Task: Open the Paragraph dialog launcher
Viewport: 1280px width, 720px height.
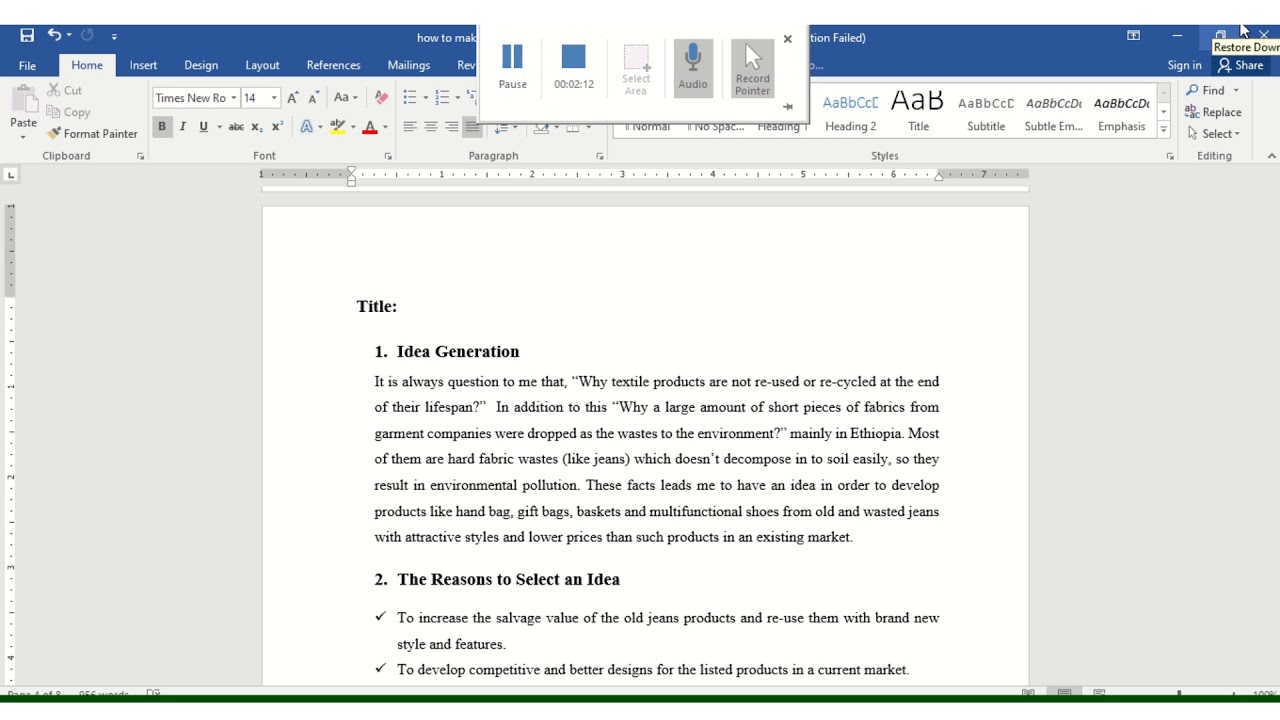Action: pyautogui.click(x=600, y=156)
